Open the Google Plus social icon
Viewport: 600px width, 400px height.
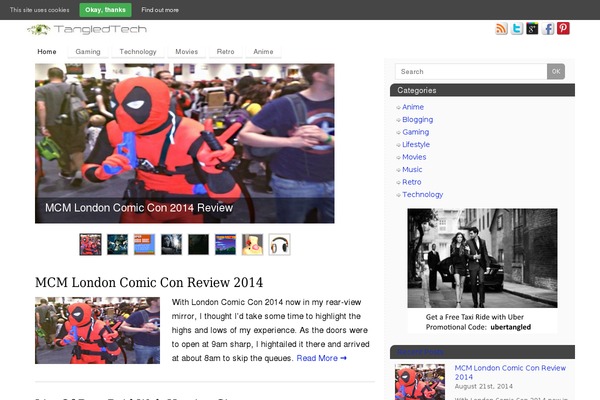coord(532,29)
